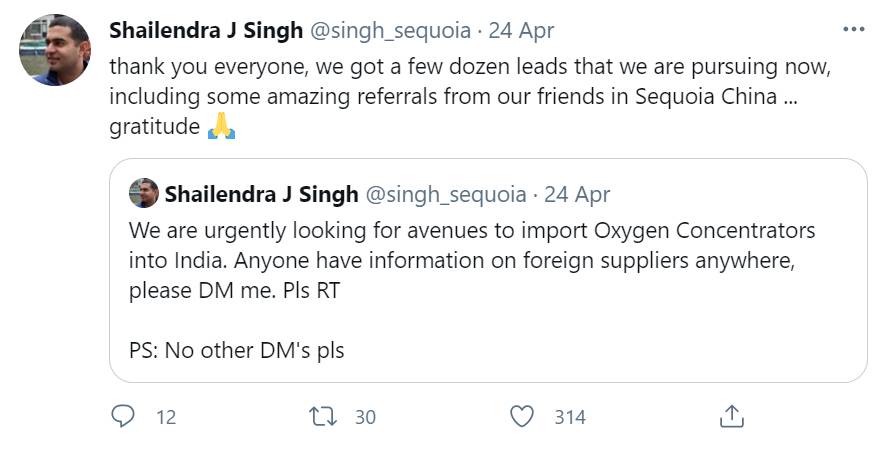Open author name Shailendra J Singh at top
This screenshot has height=450, width=884.
click(x=205, y=31)
